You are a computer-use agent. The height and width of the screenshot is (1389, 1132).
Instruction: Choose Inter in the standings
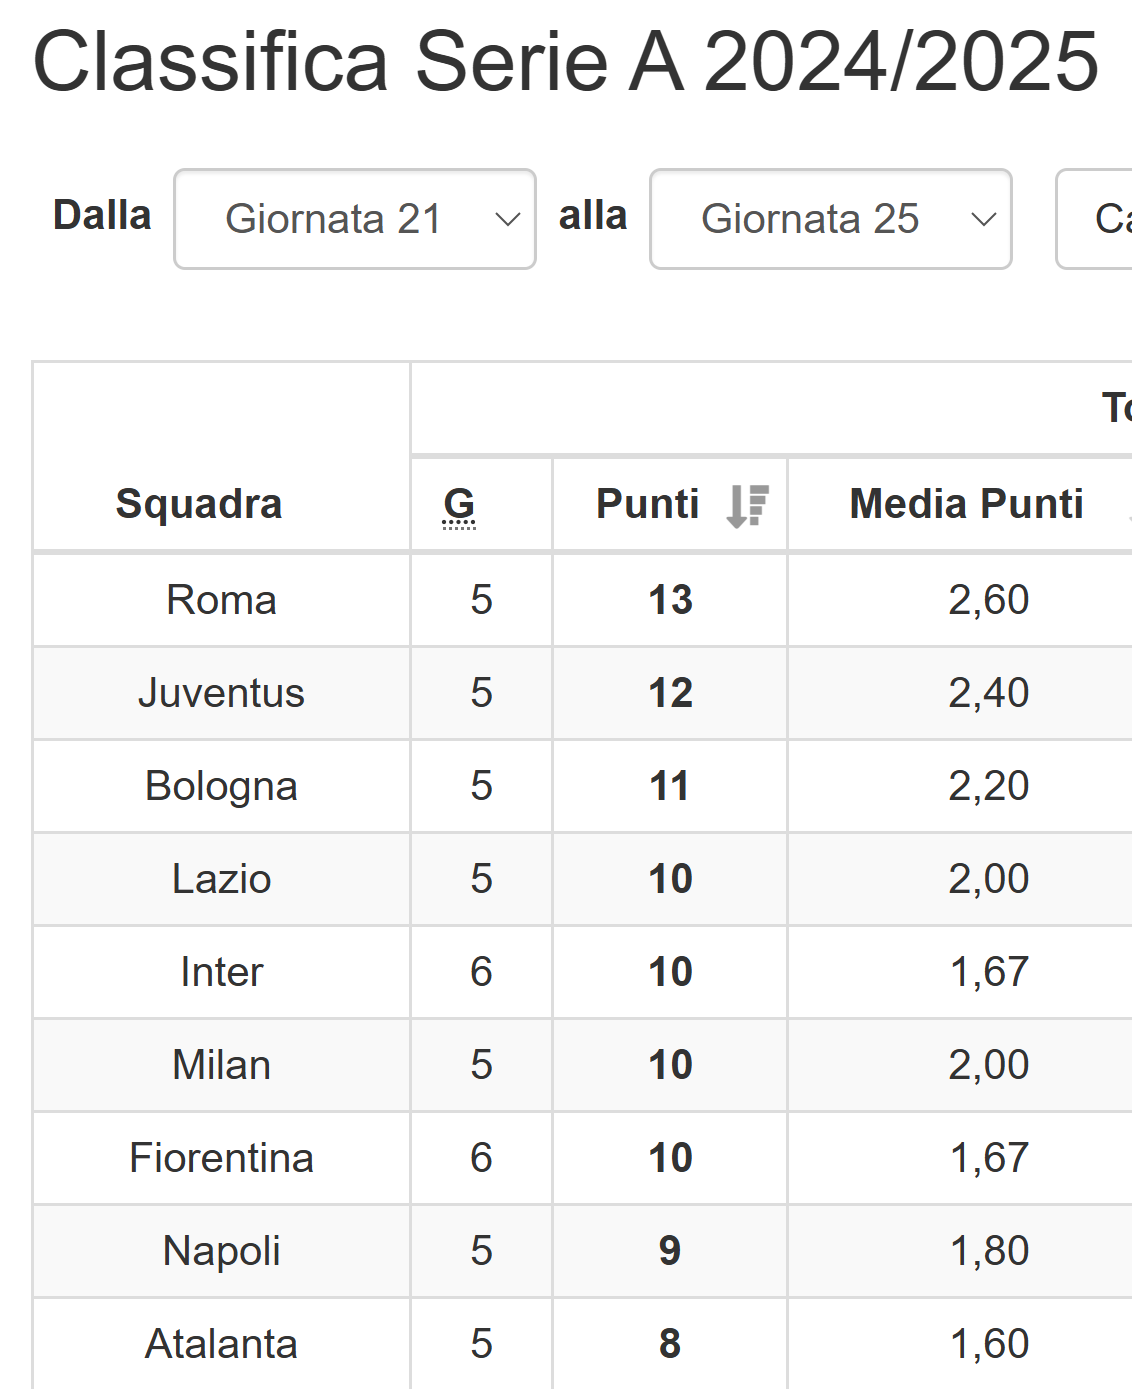click(x=221, y=972)
